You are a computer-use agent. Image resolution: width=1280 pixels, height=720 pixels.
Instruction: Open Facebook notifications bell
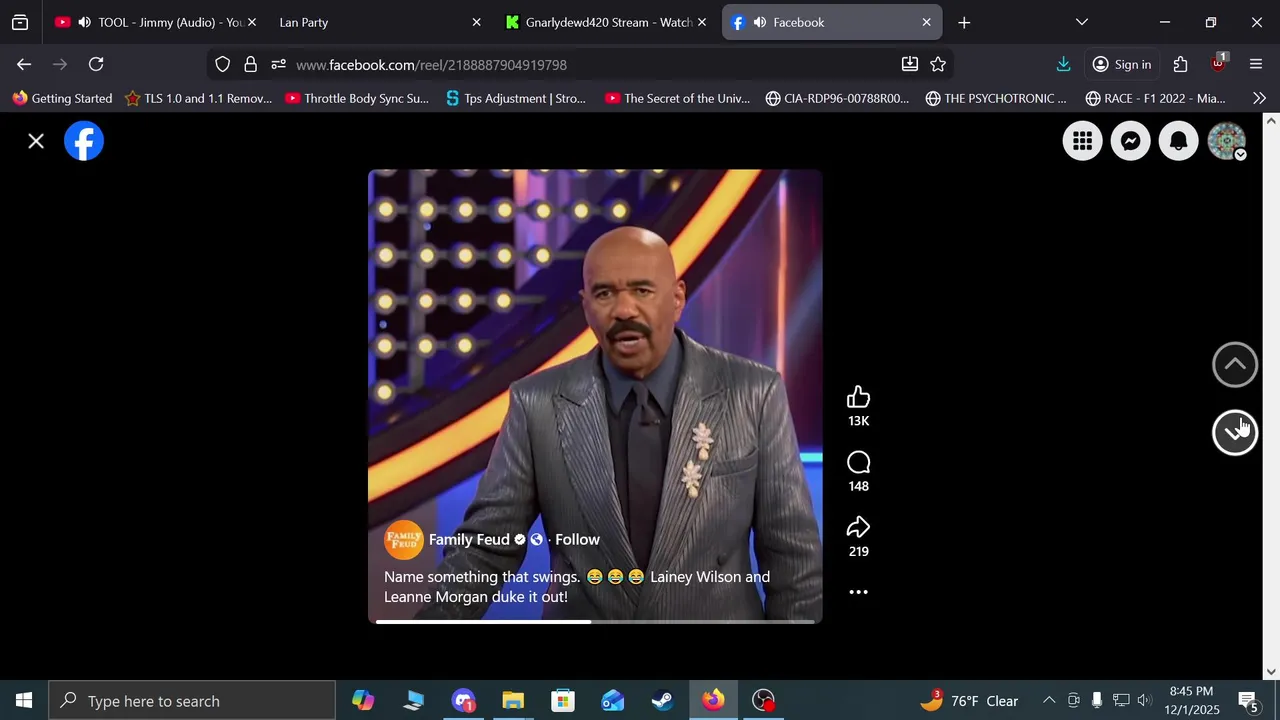tap(1178, 141)
